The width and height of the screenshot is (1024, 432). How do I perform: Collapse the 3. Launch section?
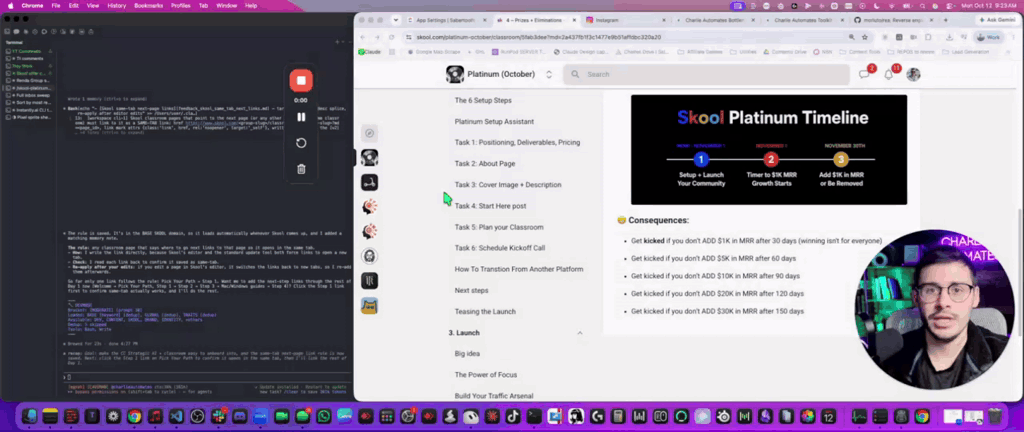point(579,333)
